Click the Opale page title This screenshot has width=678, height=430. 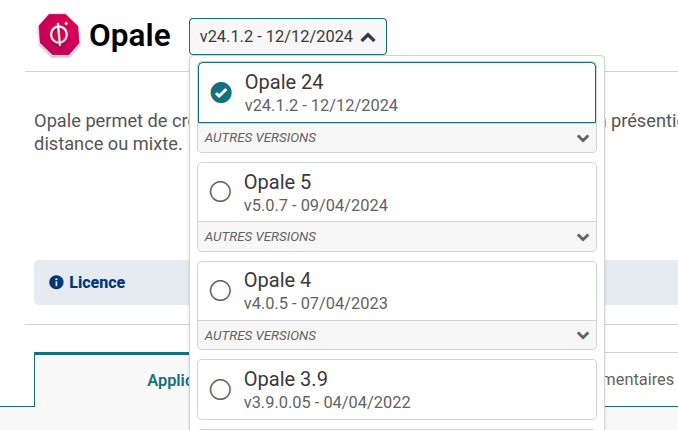130,35
